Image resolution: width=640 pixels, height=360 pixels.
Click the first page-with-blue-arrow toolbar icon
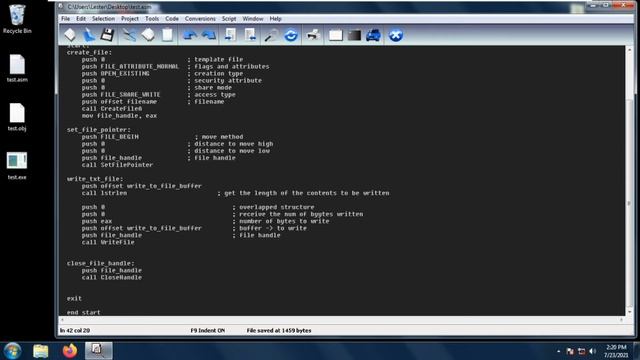tap(231, 35)
